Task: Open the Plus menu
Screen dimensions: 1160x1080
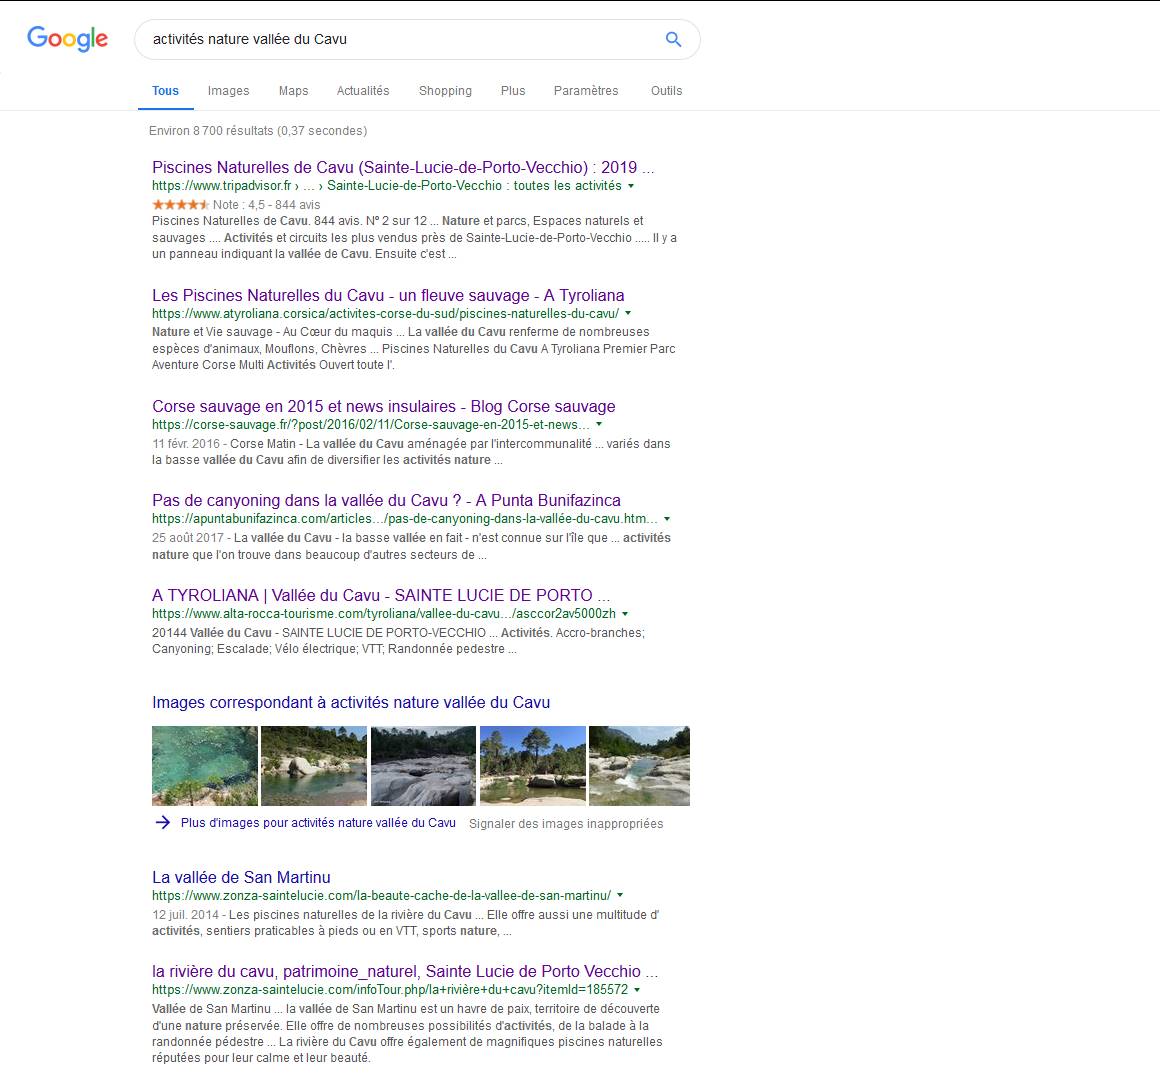Action: 513,91
